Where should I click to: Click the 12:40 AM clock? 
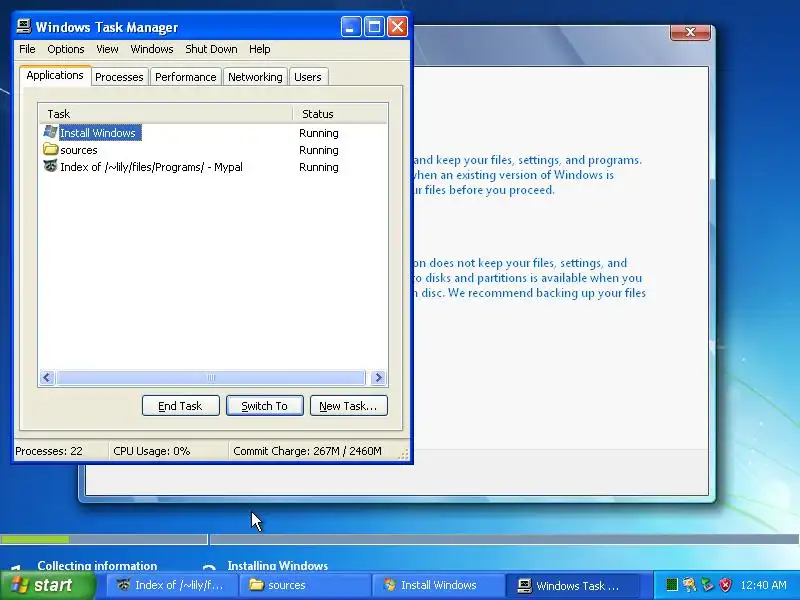763,585
